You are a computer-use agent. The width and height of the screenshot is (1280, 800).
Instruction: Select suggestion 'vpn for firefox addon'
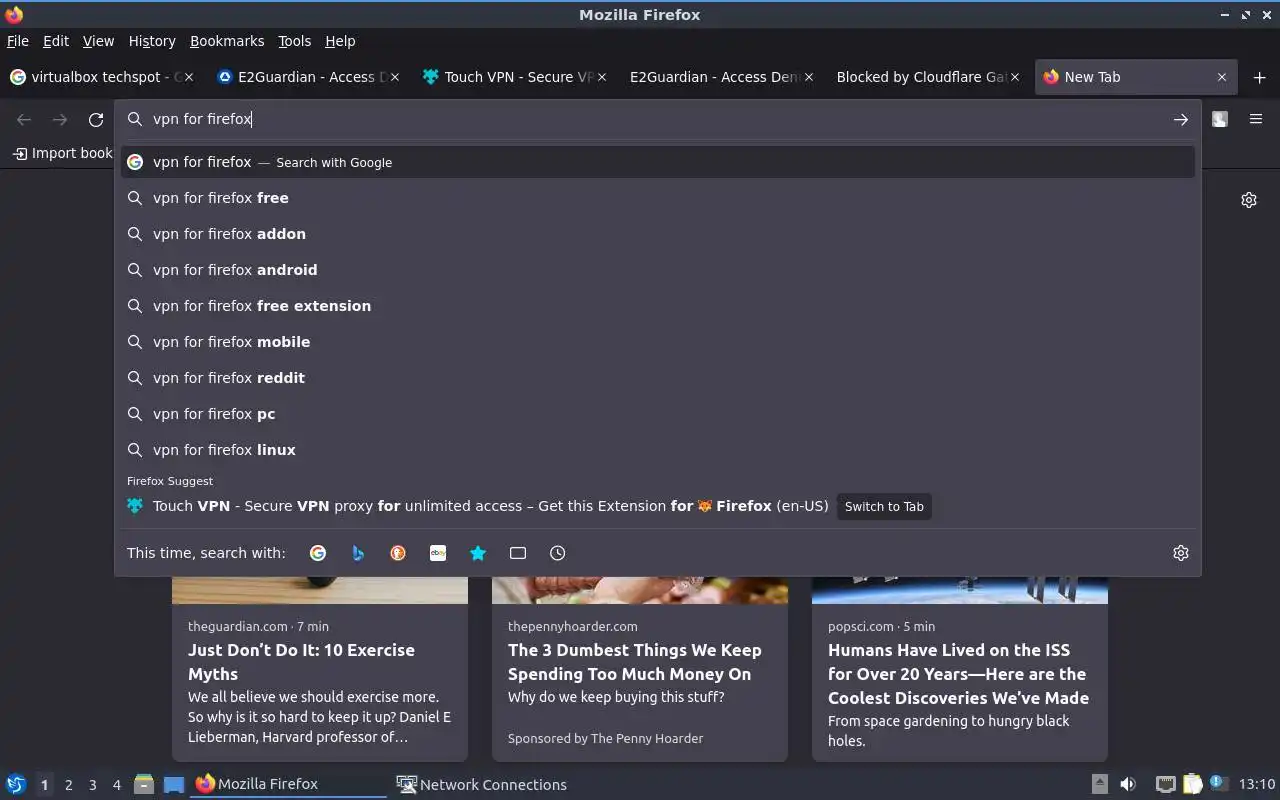pyautogui.click(x=658, y=234)
